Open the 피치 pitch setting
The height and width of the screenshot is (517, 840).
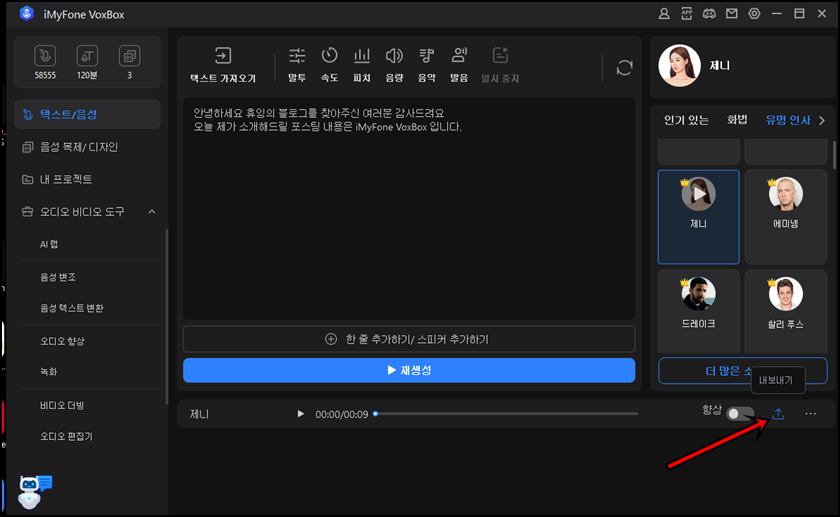click(362, 64)
